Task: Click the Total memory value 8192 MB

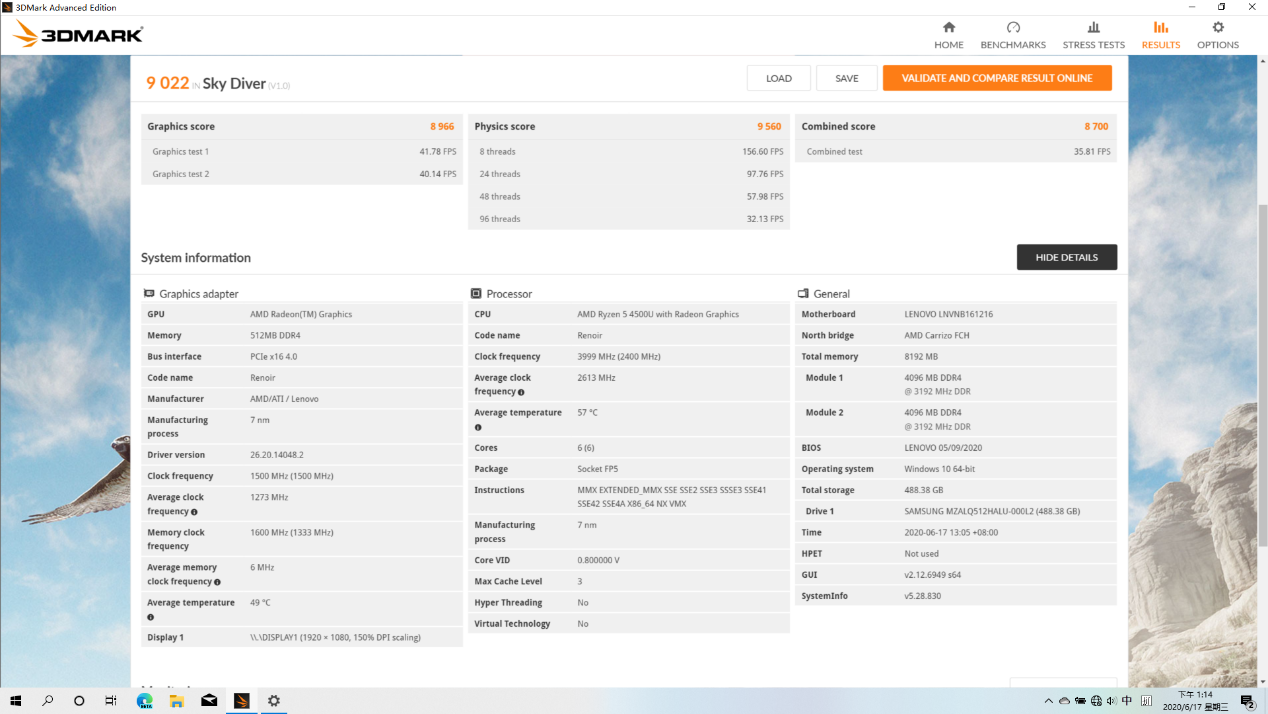Action: (921, 357)
